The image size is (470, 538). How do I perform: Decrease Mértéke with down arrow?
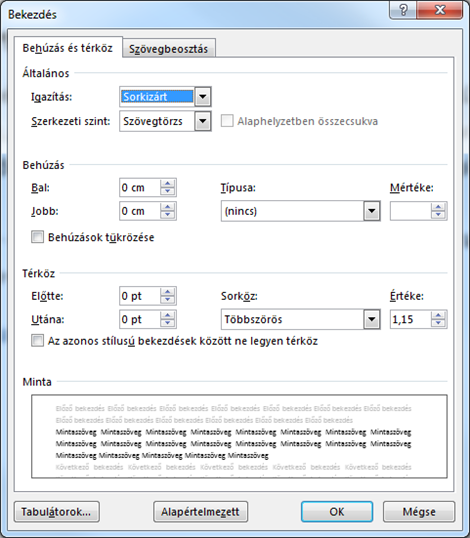tap(438, 215)
